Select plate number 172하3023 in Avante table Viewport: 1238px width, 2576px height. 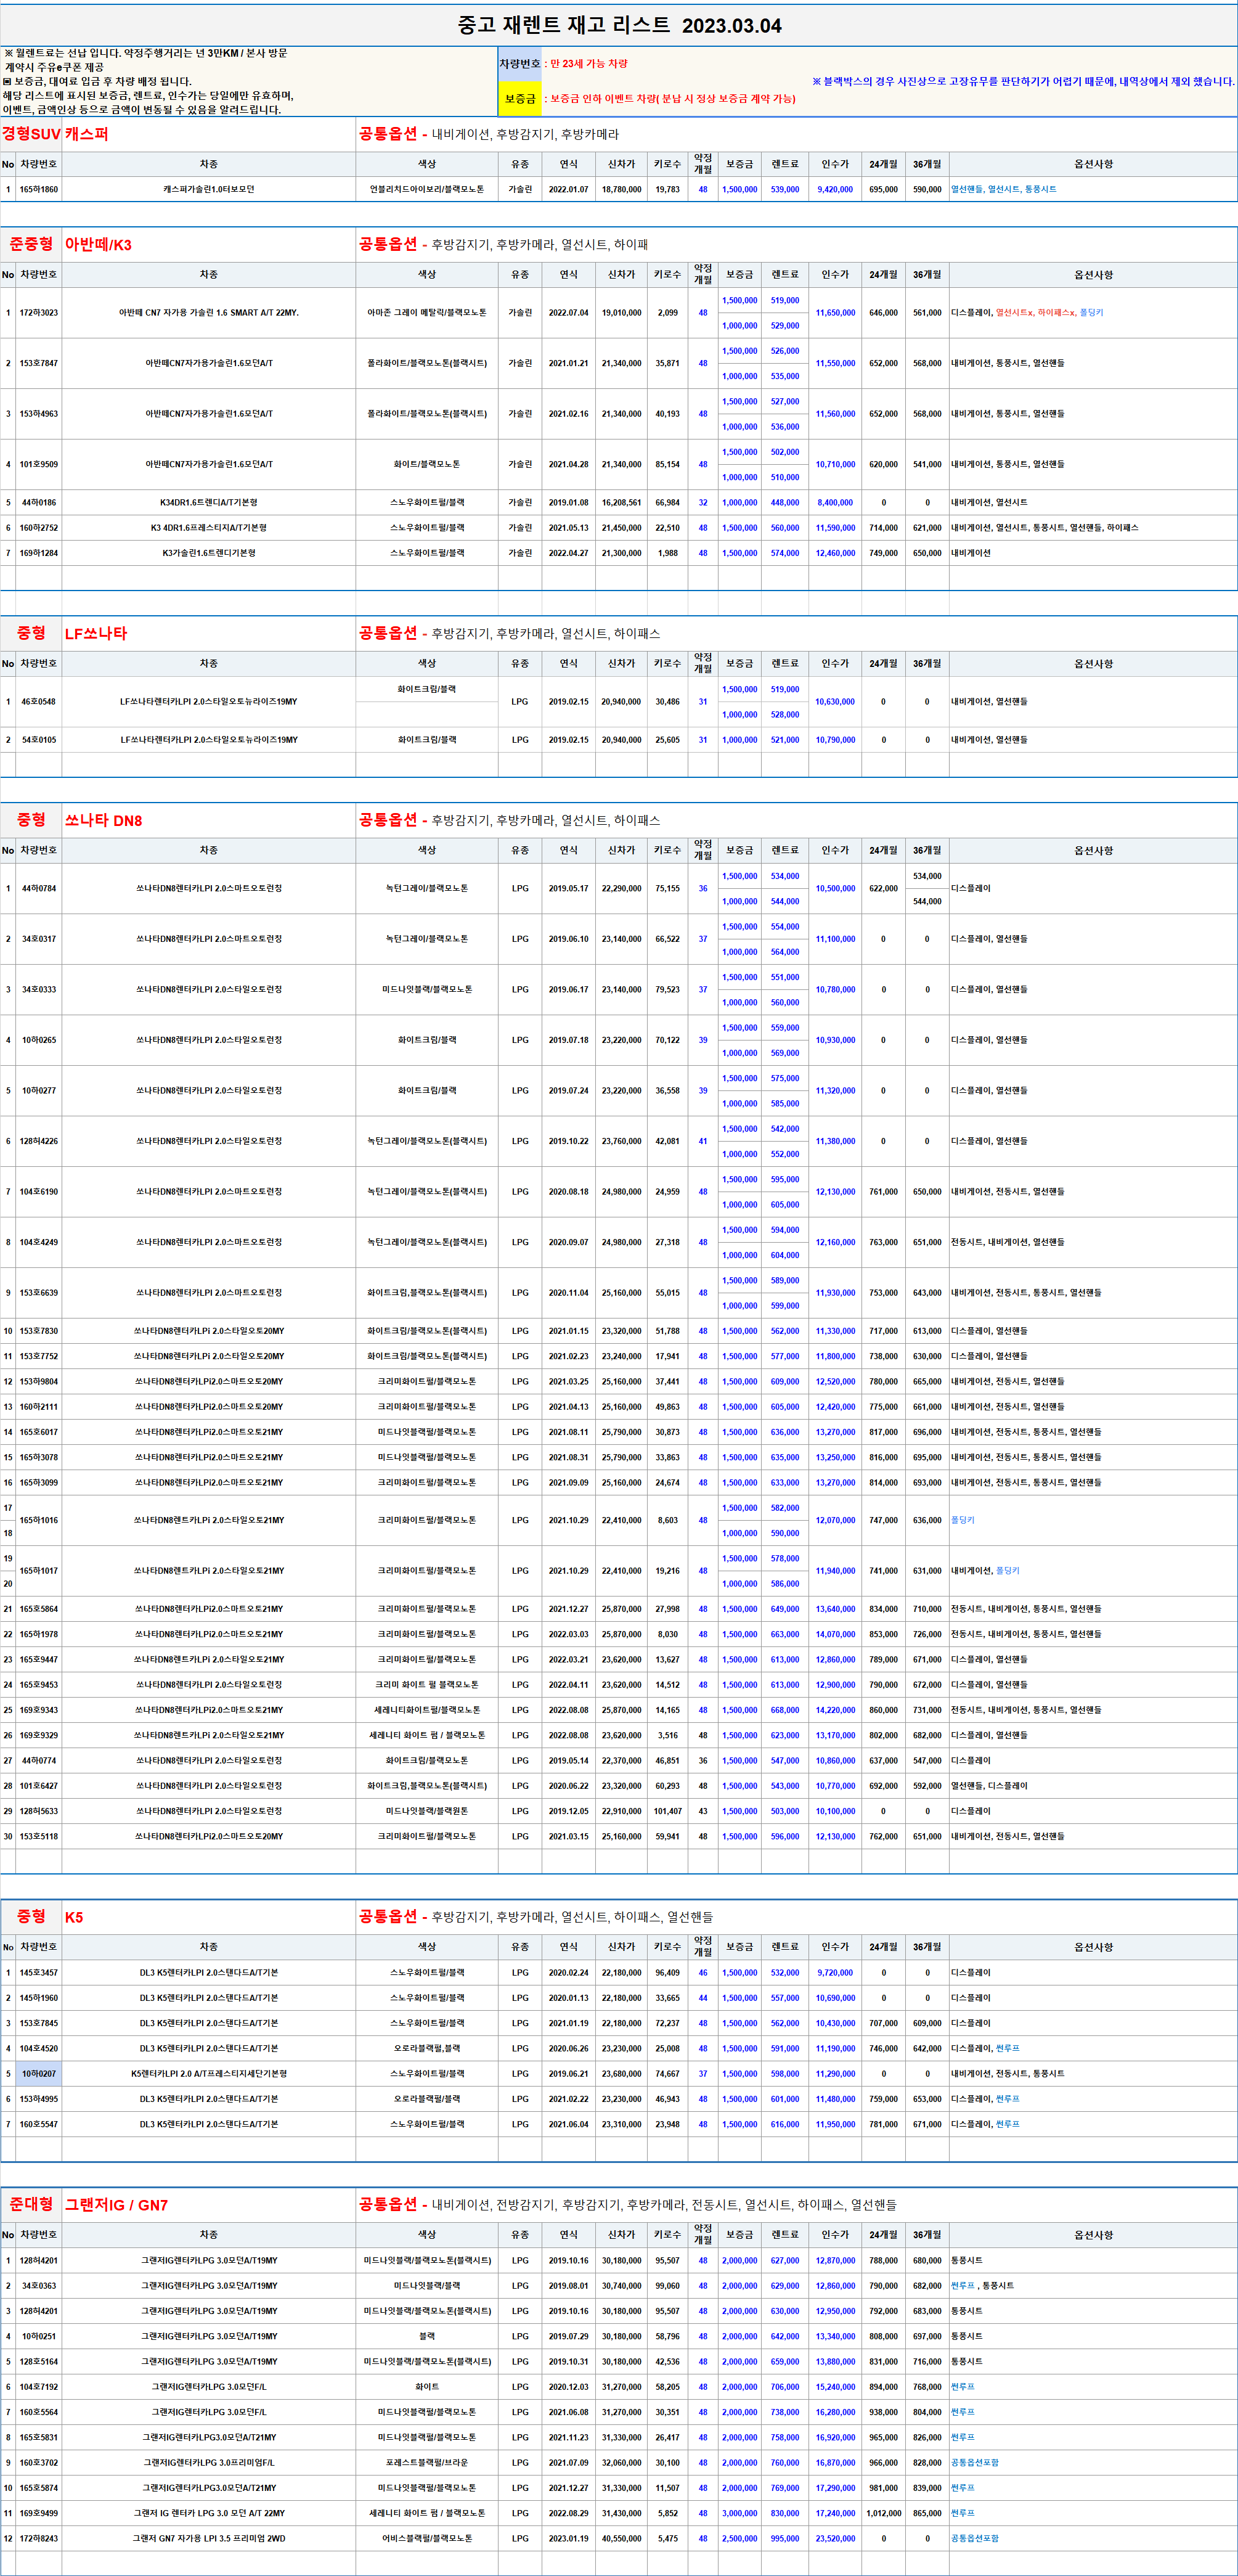39,313
